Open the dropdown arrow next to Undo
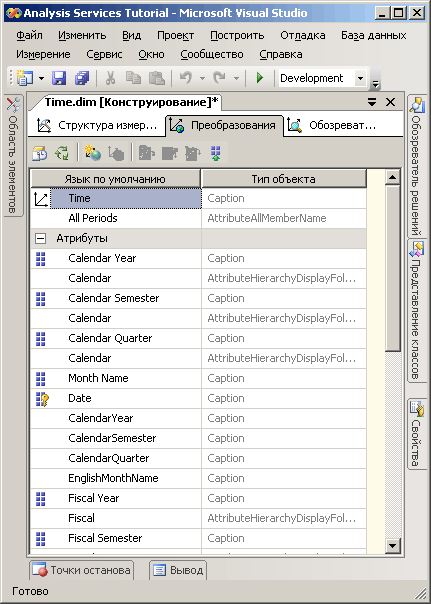The image size is (431, 604). 202,79
